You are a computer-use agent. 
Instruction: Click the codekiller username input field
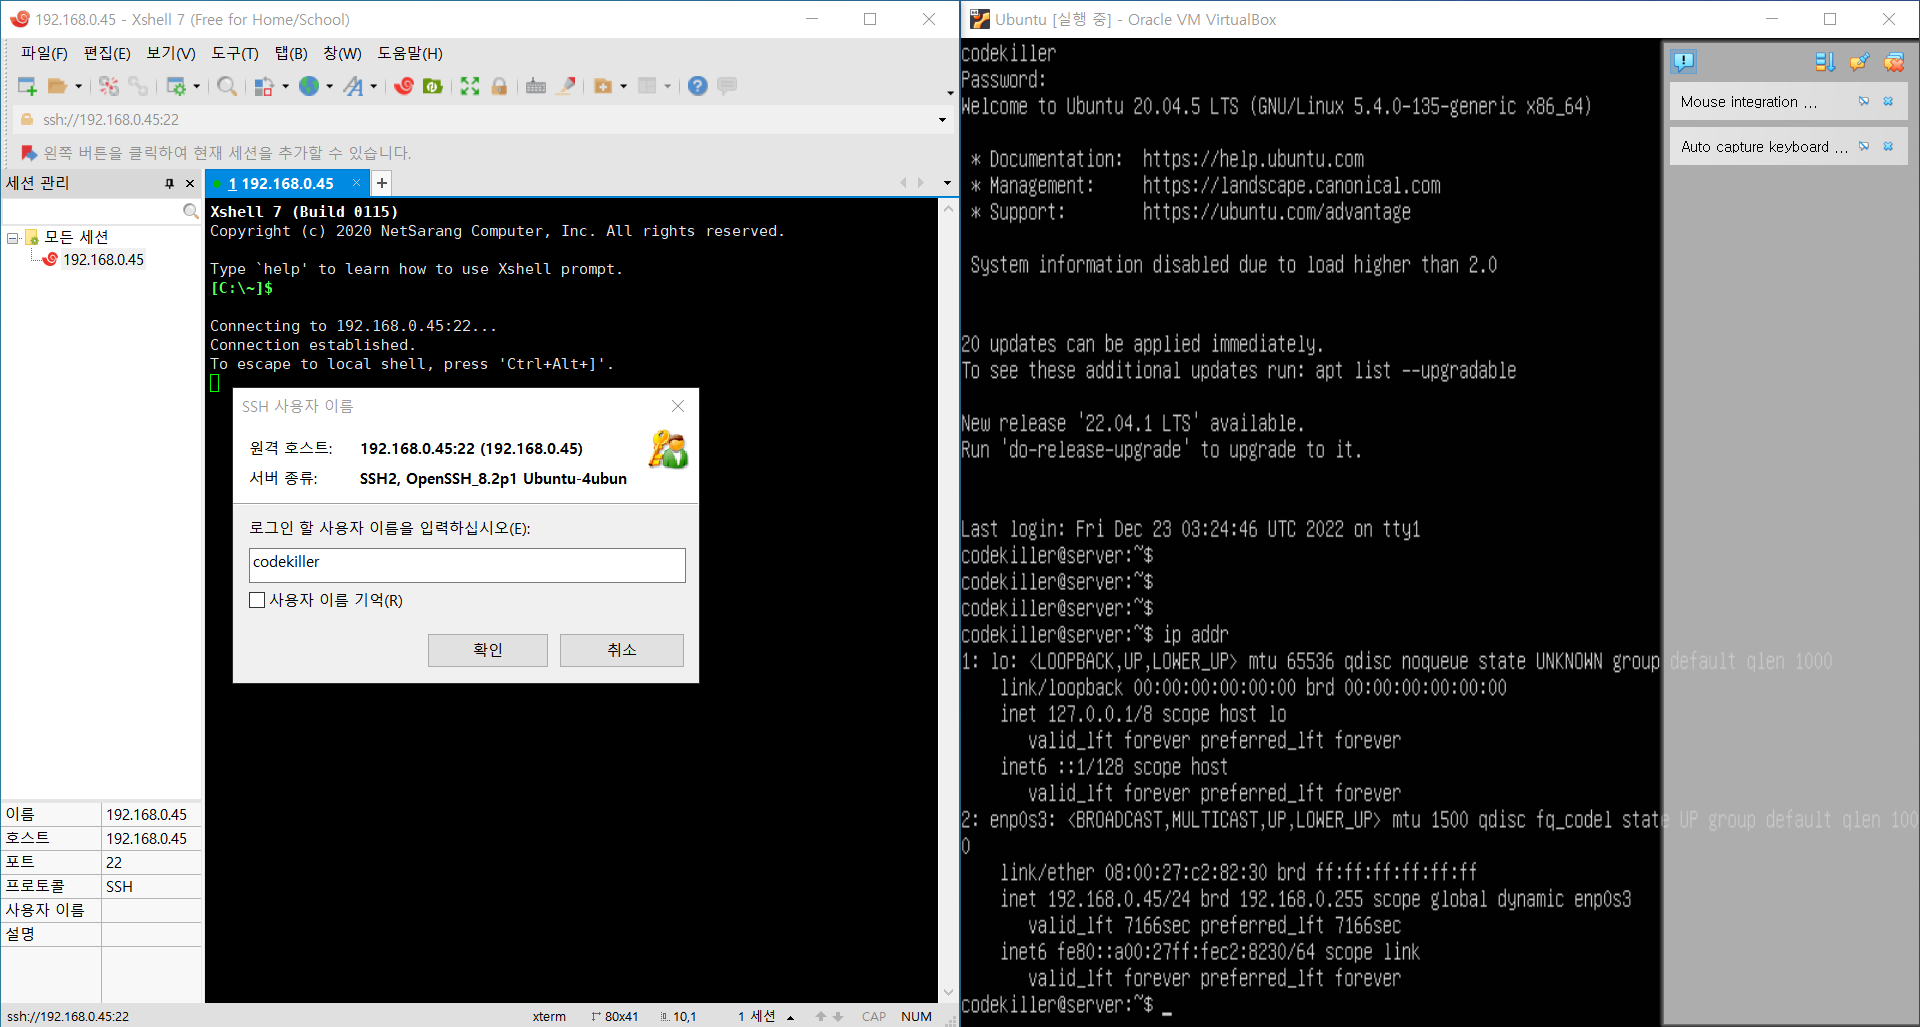pyautogui.click(x=466, y=564)
